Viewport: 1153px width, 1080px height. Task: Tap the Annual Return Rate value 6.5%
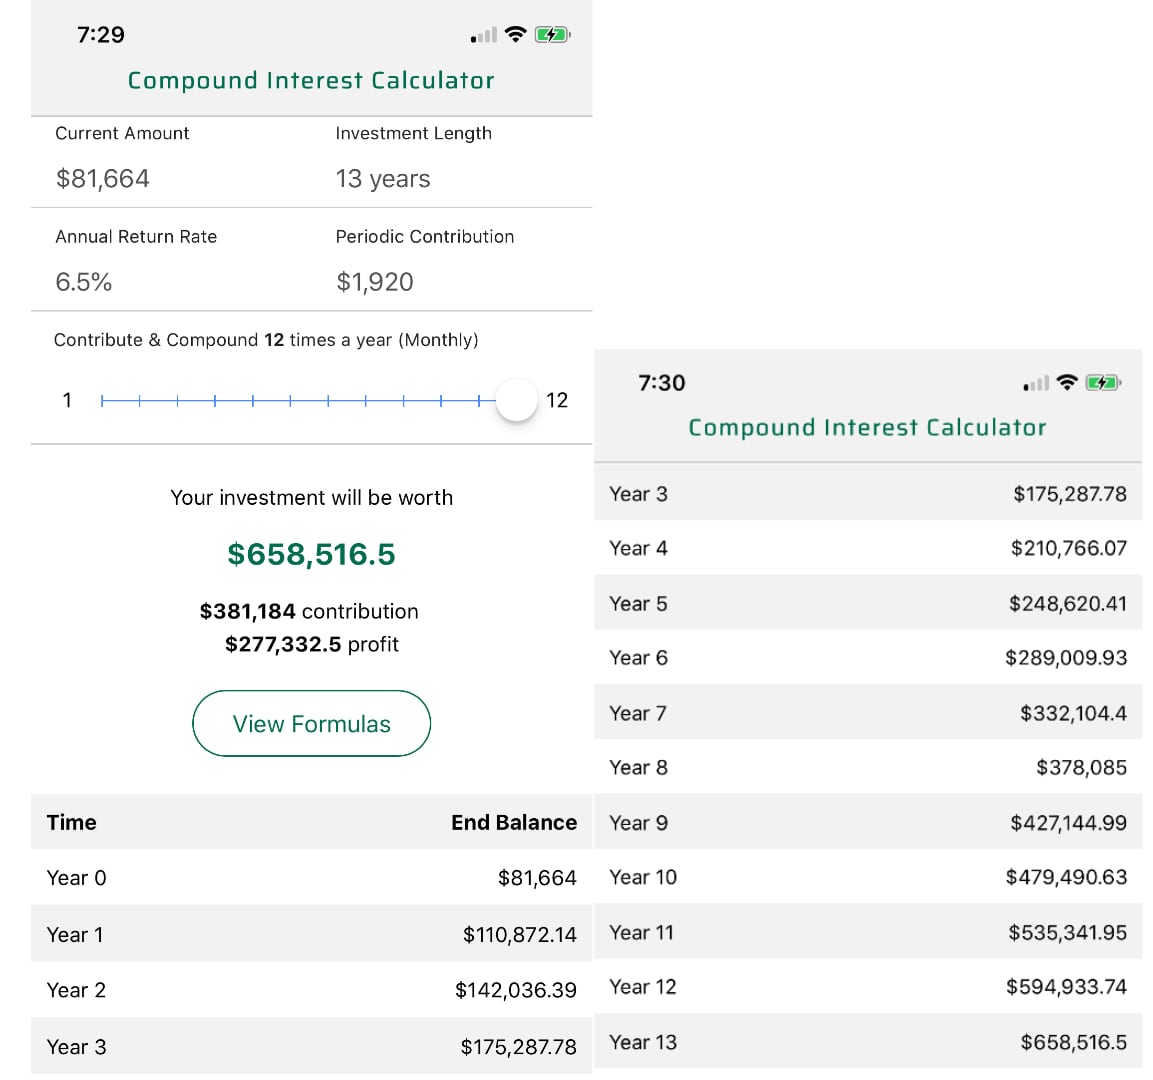click(84, 282)
